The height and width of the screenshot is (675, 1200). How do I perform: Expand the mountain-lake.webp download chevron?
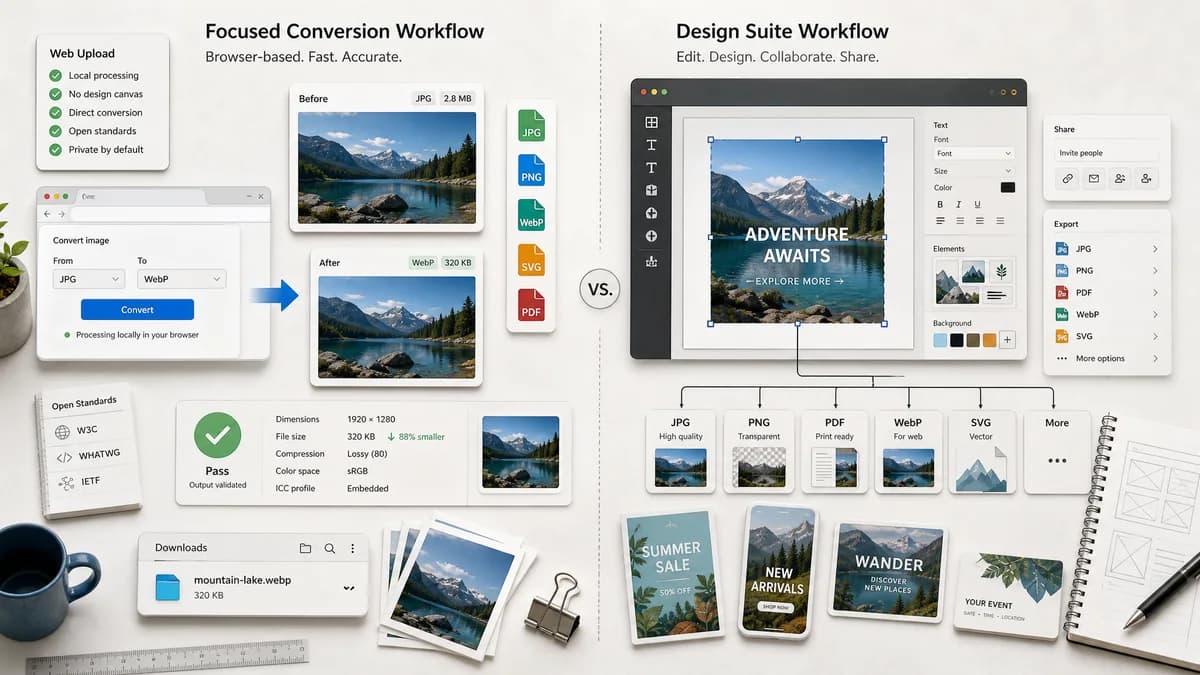(348, 588)
